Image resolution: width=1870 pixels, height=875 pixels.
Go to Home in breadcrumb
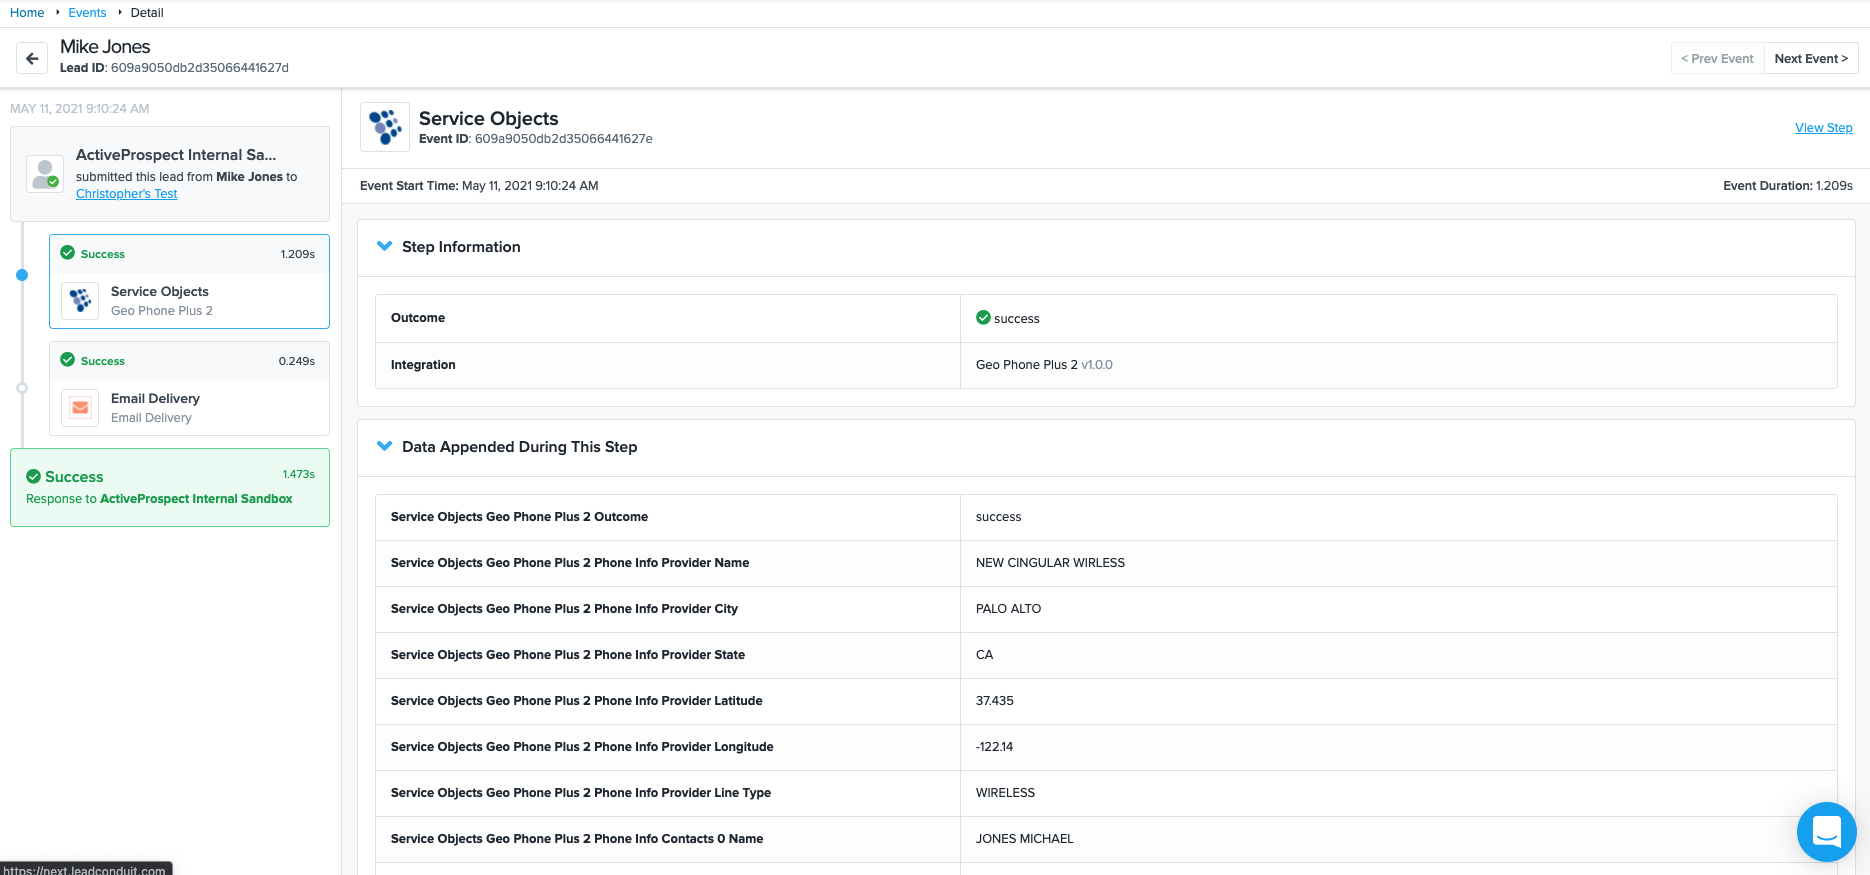coord(27,13)
